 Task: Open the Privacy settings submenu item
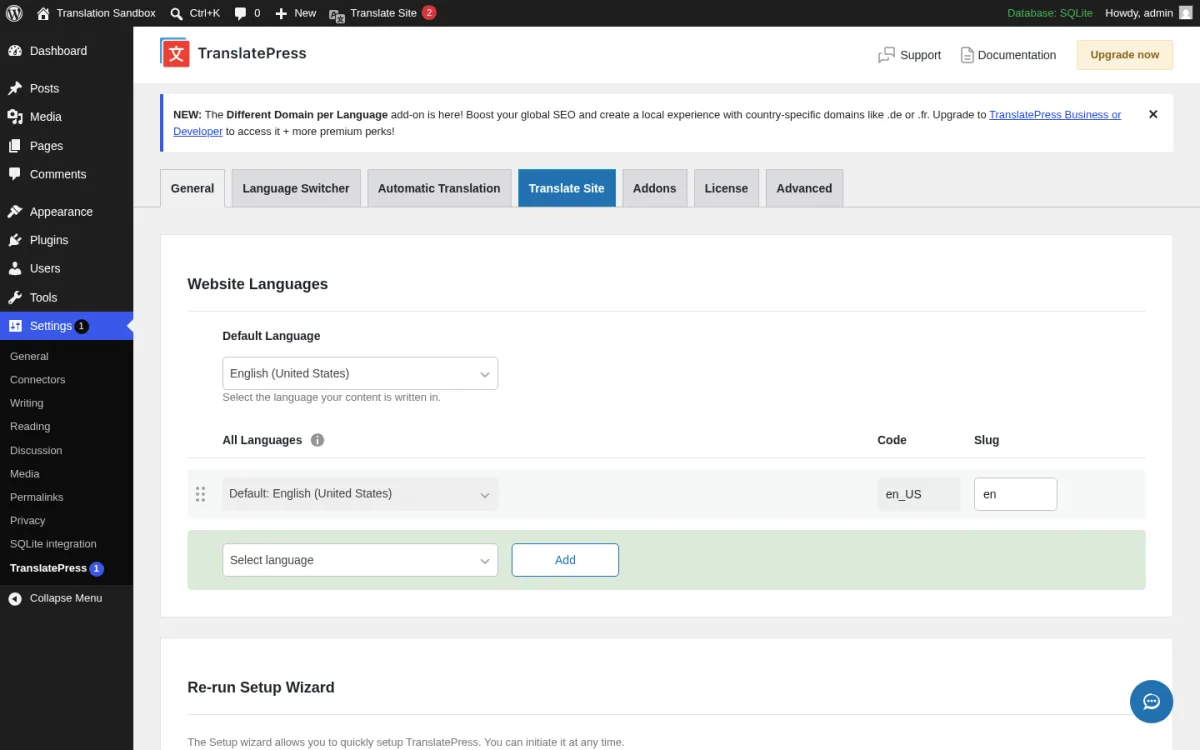(x=28, y=520)
